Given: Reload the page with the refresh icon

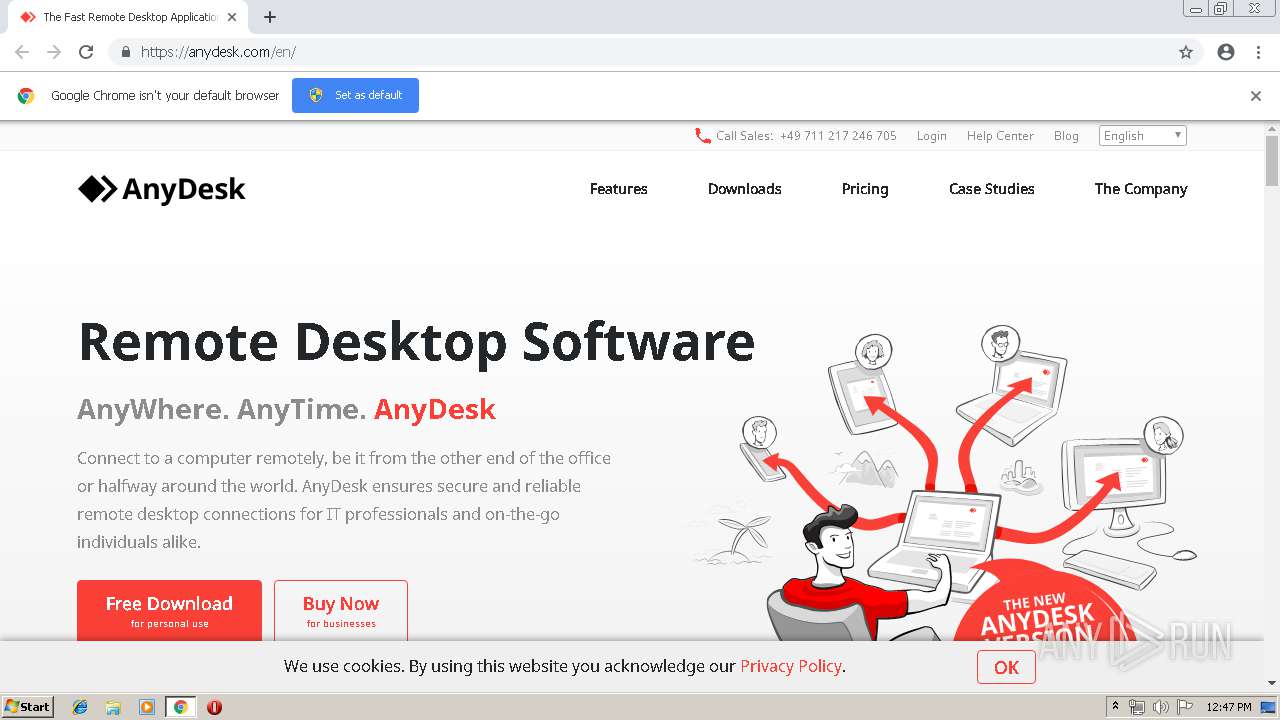Looking at the screenshot, I should (x=86, y=52).
